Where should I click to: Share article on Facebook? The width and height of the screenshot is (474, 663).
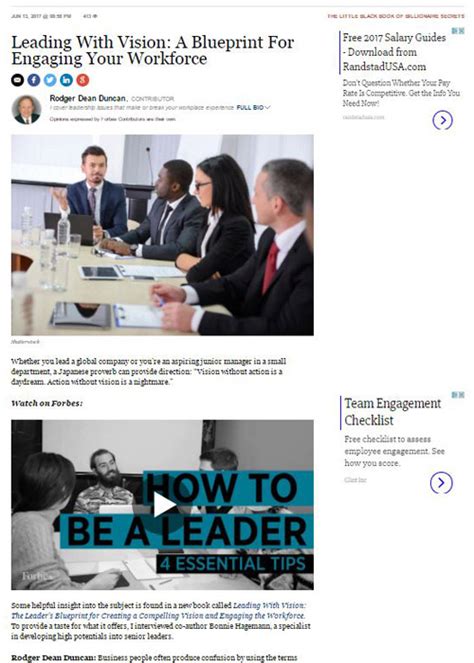click(x=34, y=80)
